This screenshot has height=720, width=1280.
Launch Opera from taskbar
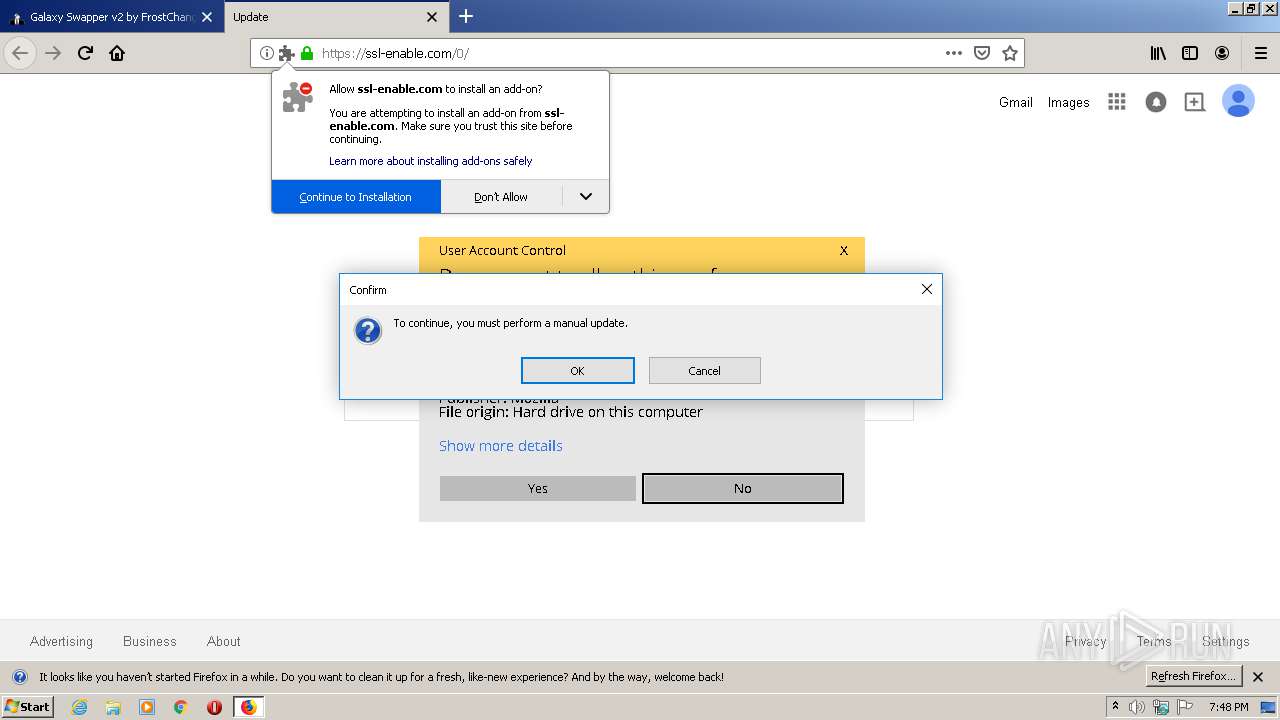click(214, 707)
